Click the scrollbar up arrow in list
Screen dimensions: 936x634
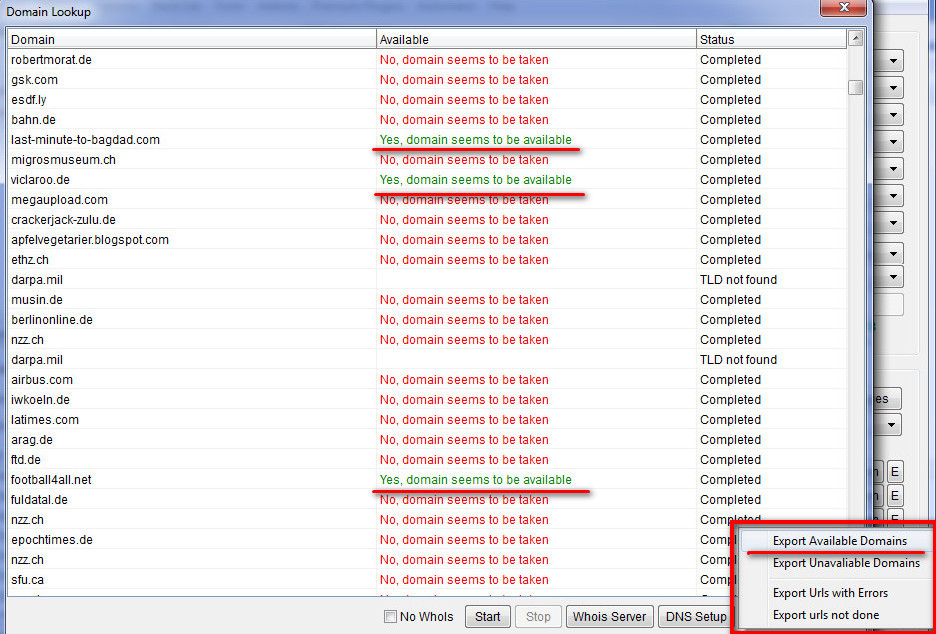click(x=856, y=39)
